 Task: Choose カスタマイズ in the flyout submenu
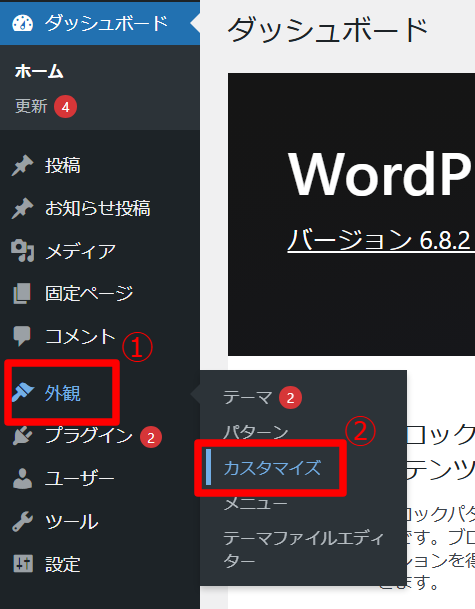tap(272, 468)
